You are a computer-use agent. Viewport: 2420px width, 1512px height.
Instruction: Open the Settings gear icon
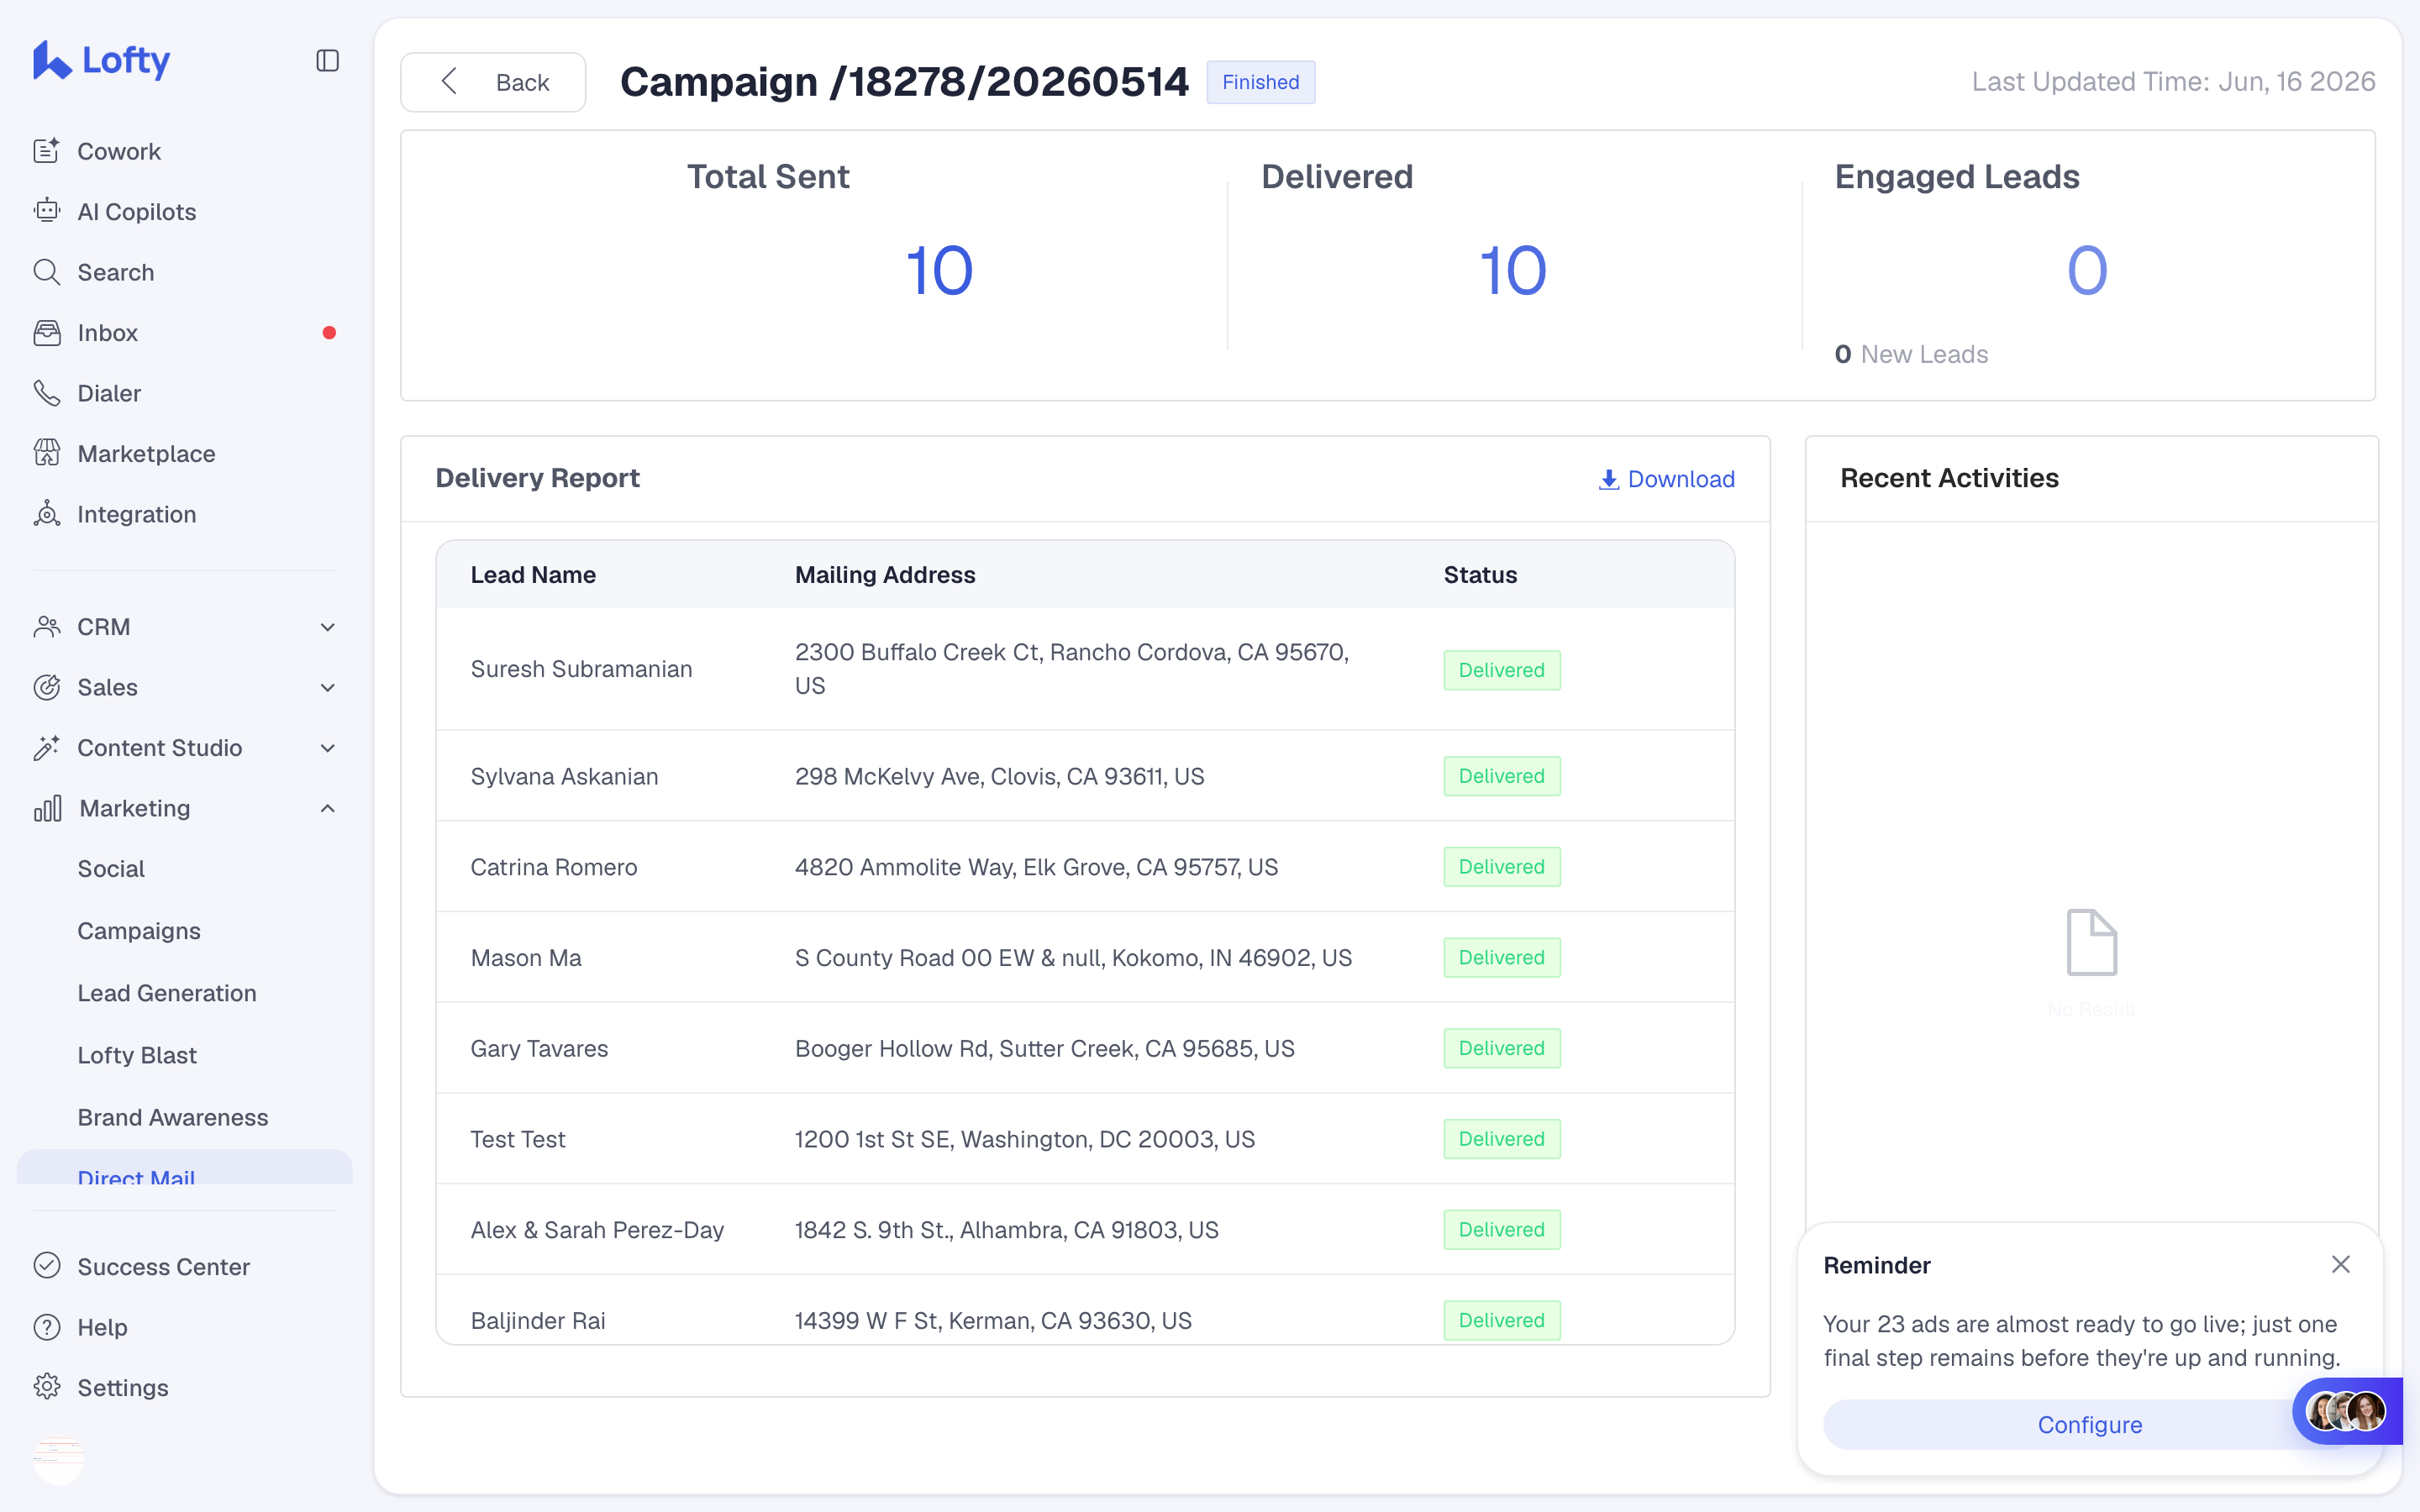(x=47, y=1387)
